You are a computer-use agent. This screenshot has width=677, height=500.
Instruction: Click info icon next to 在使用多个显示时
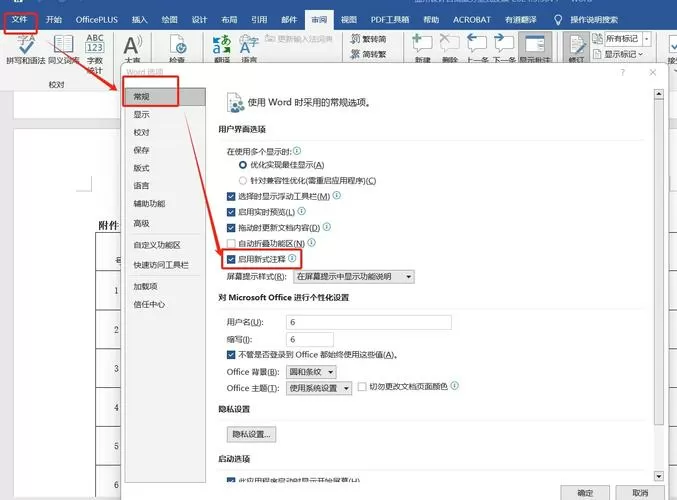tap(297, 151)
